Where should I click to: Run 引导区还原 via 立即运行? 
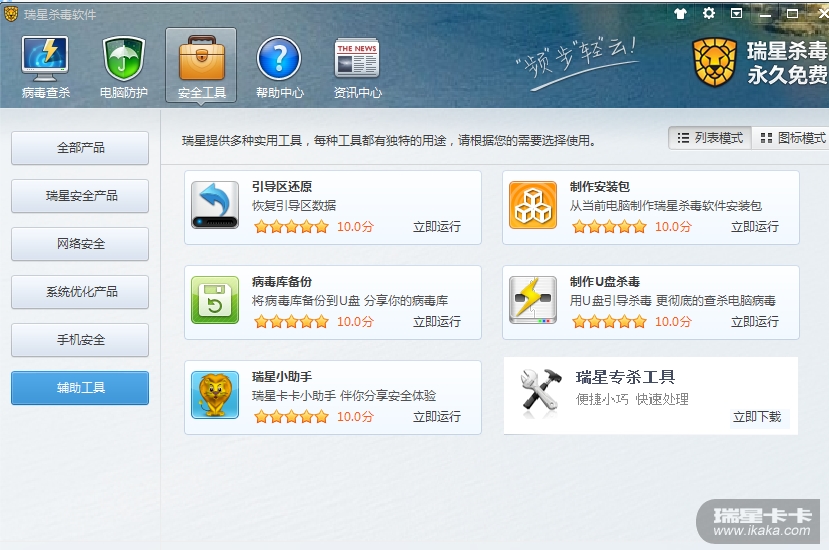[437, 227]
